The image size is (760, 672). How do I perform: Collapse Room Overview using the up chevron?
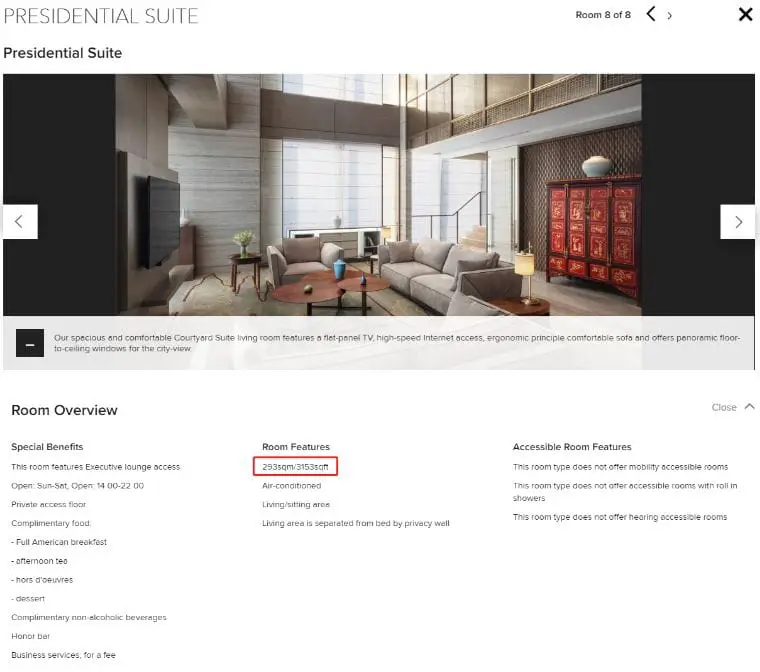(x=749, y=406)
